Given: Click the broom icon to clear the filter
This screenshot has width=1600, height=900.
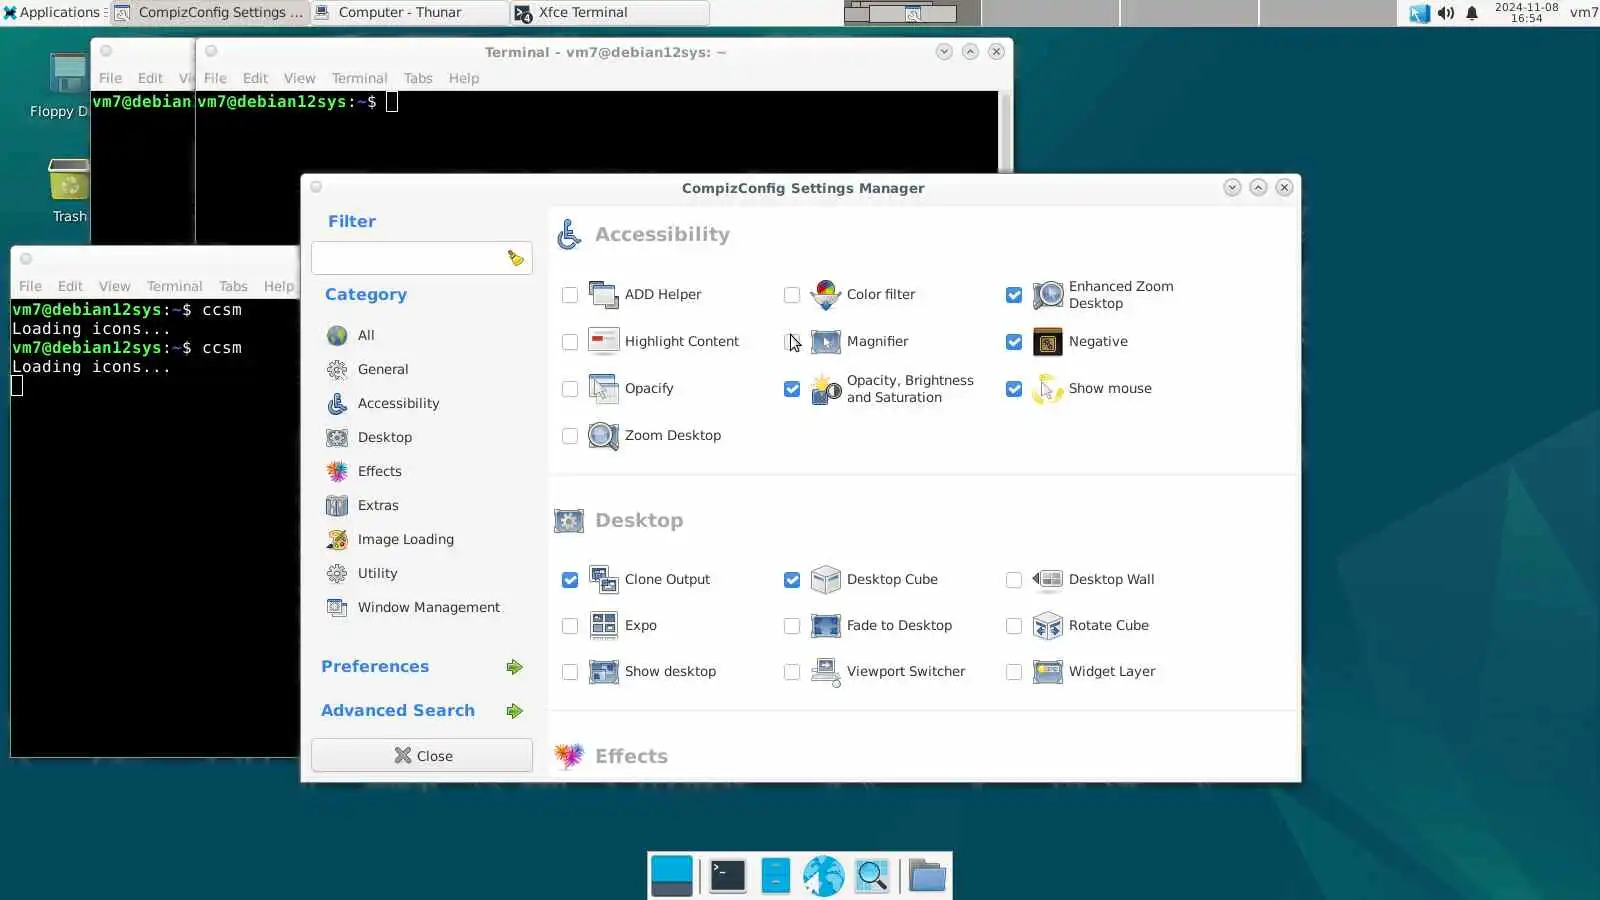Looking at the screenshot, I should click(515, 258).
